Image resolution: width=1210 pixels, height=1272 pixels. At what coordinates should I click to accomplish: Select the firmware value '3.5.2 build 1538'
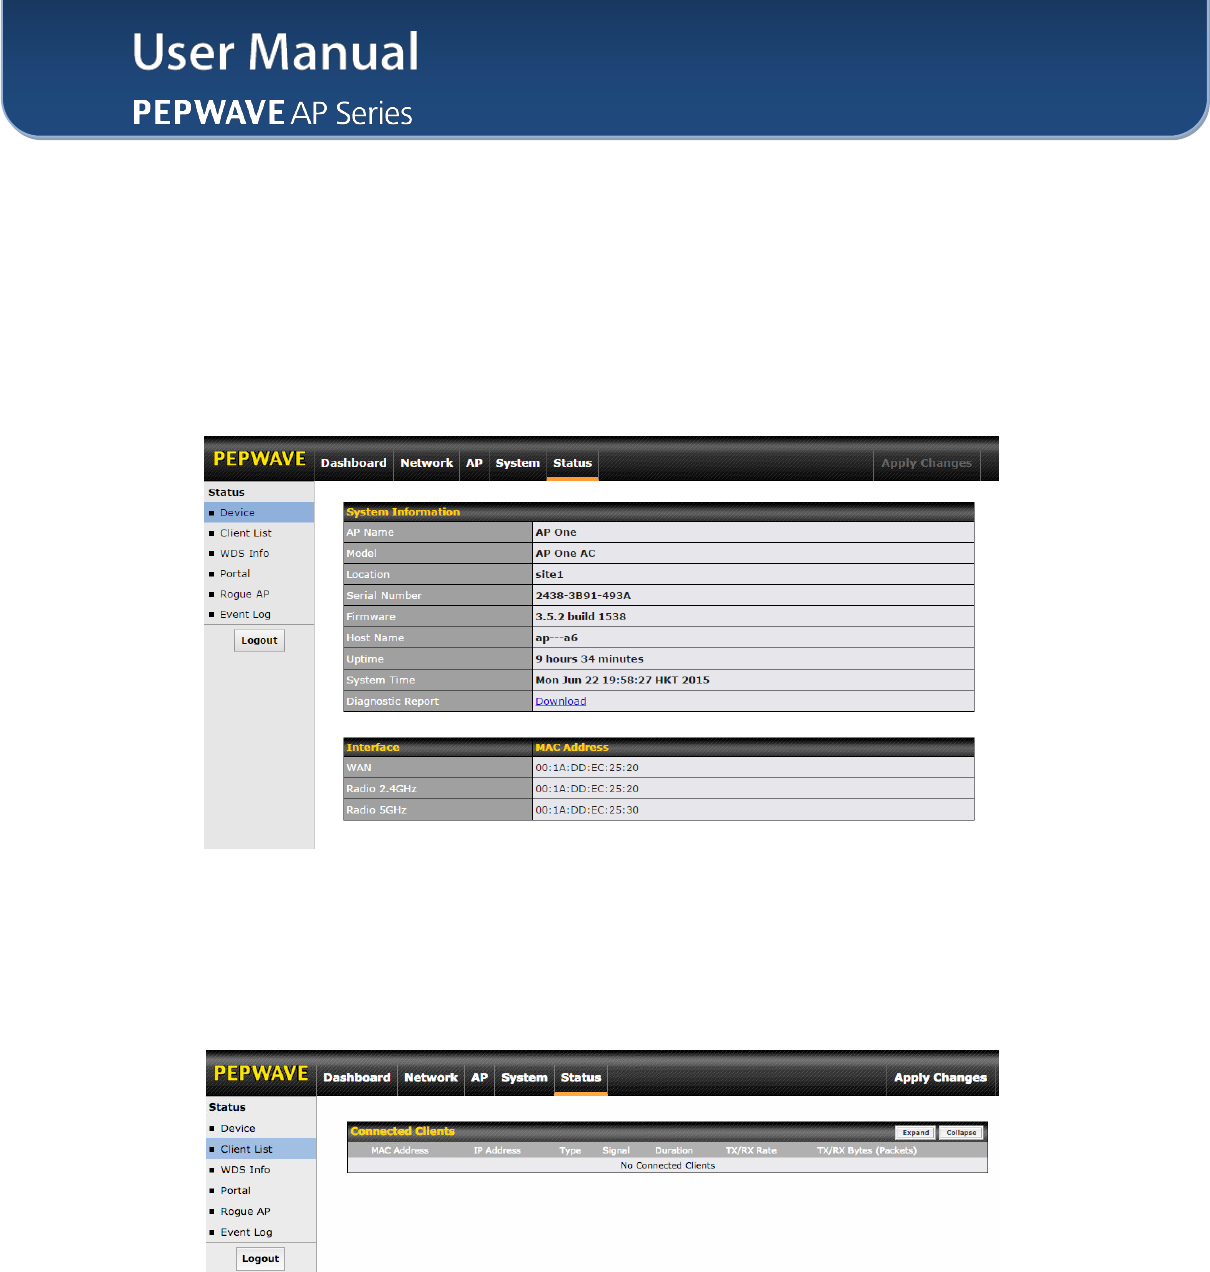580,617
